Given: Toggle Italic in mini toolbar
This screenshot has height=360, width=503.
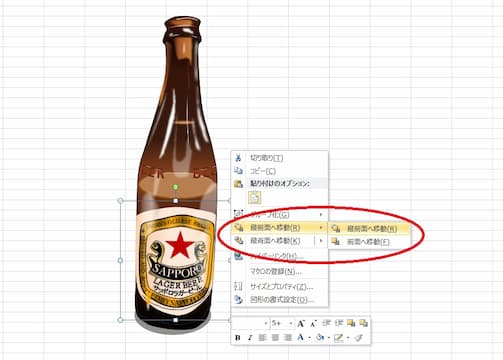Looking at the screenshot, I should click(x=250, y=338).
